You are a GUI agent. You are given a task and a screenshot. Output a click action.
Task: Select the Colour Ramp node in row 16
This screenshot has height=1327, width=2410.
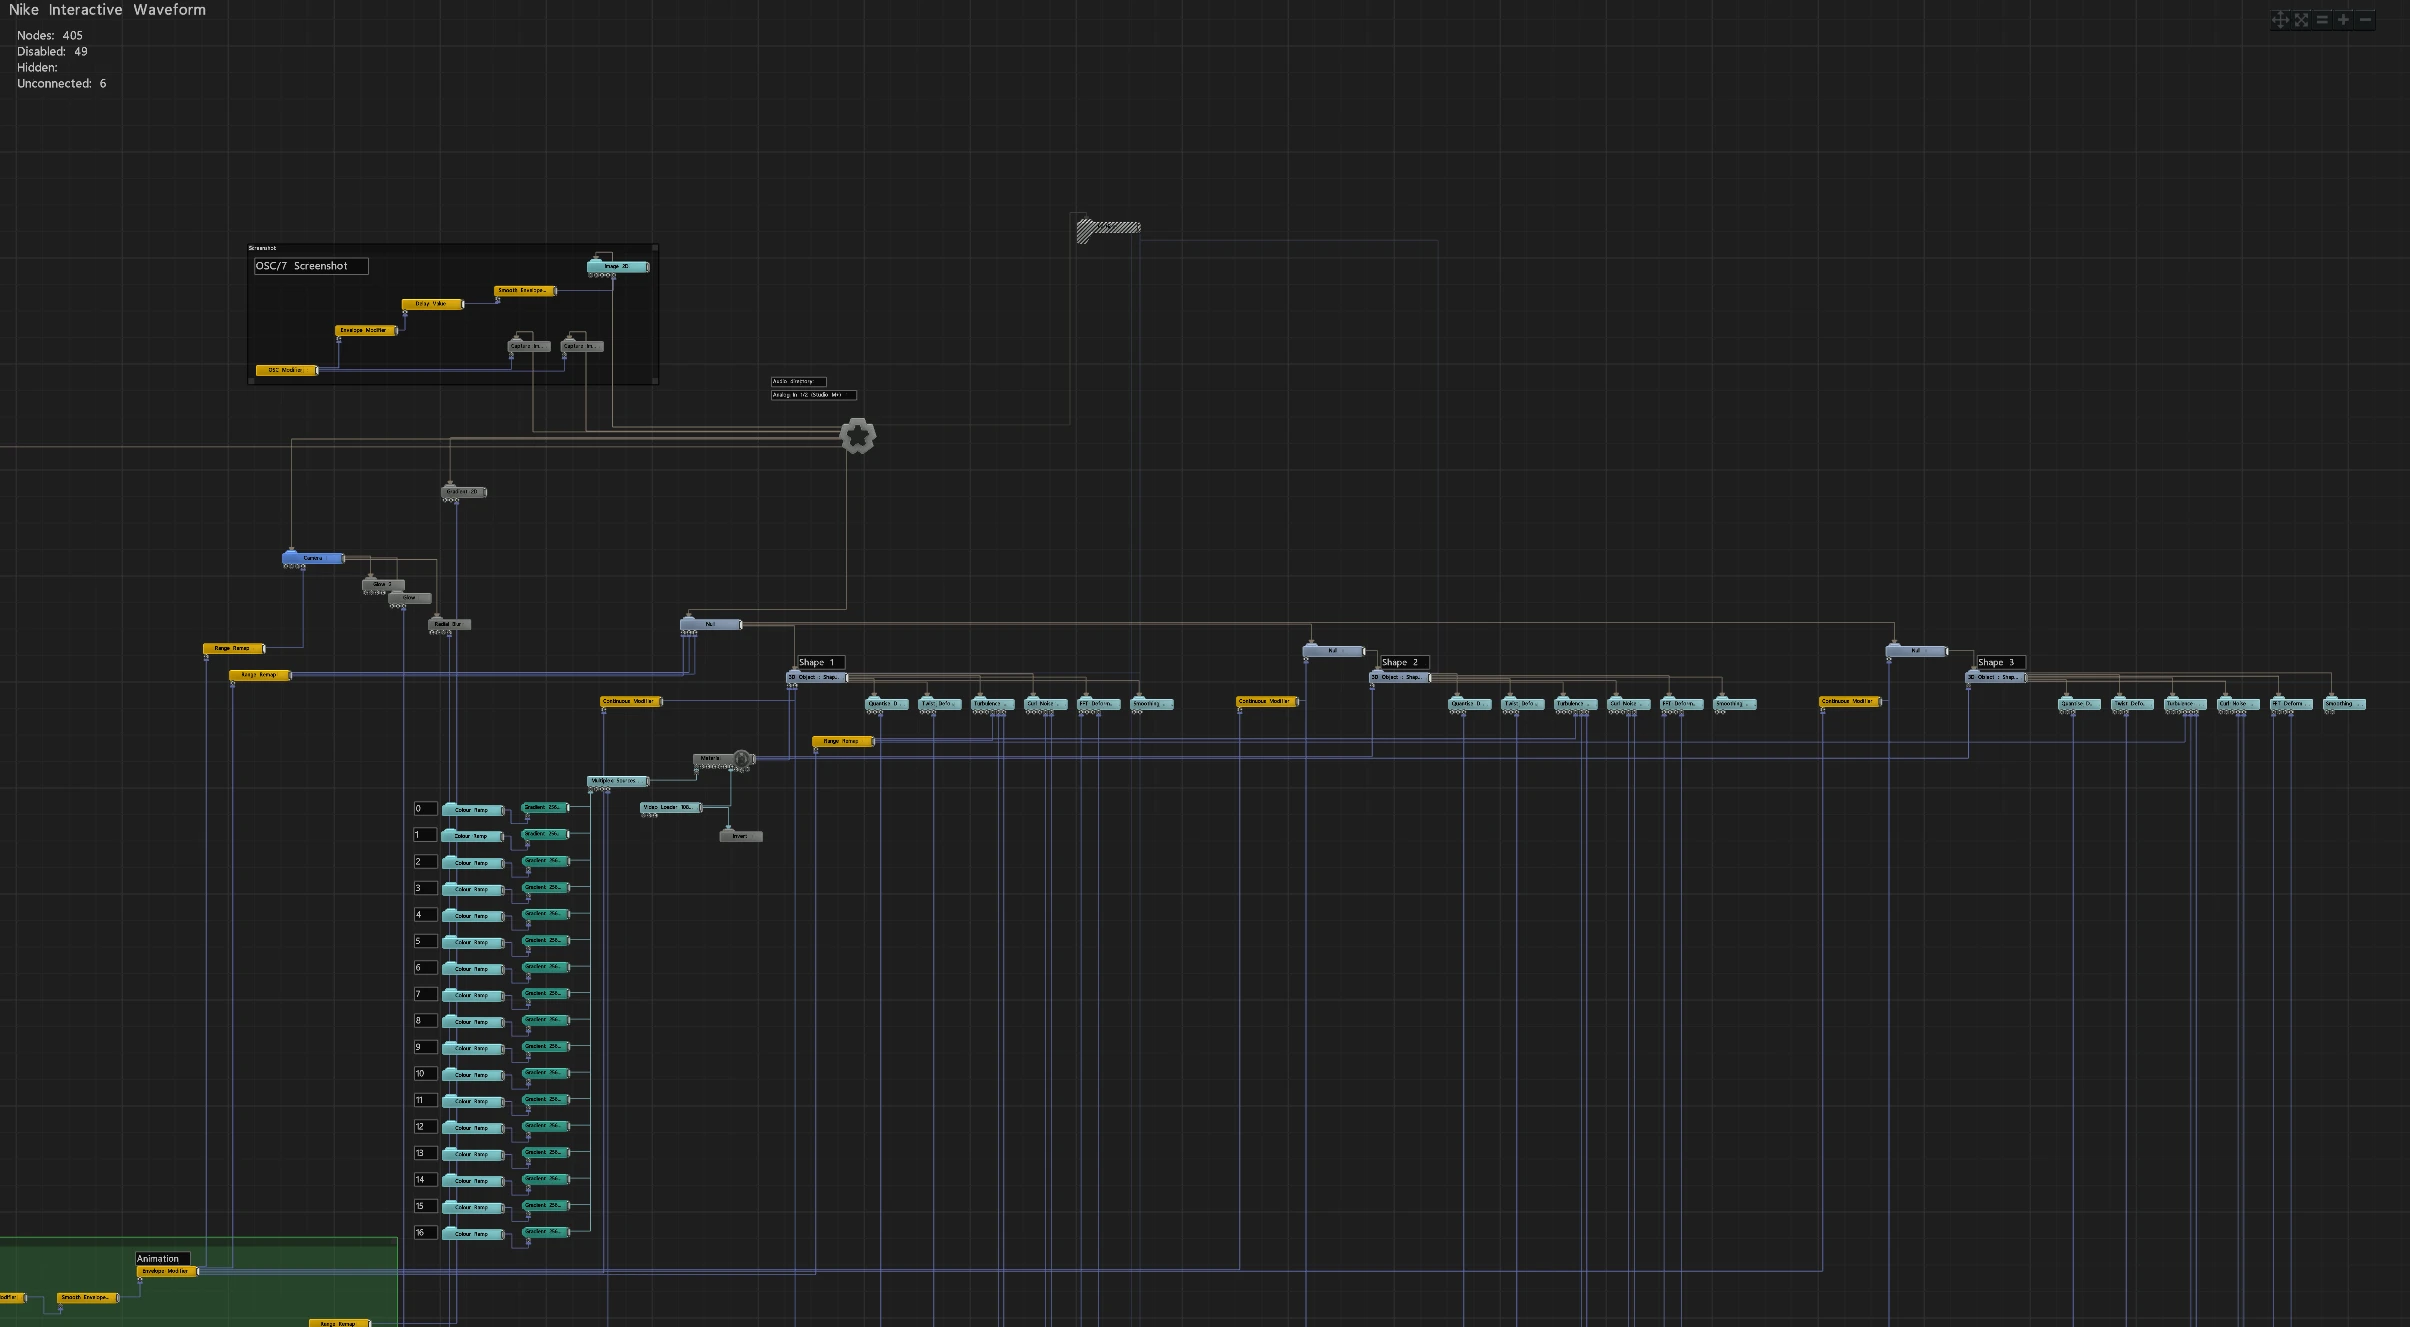point(473,1234)
